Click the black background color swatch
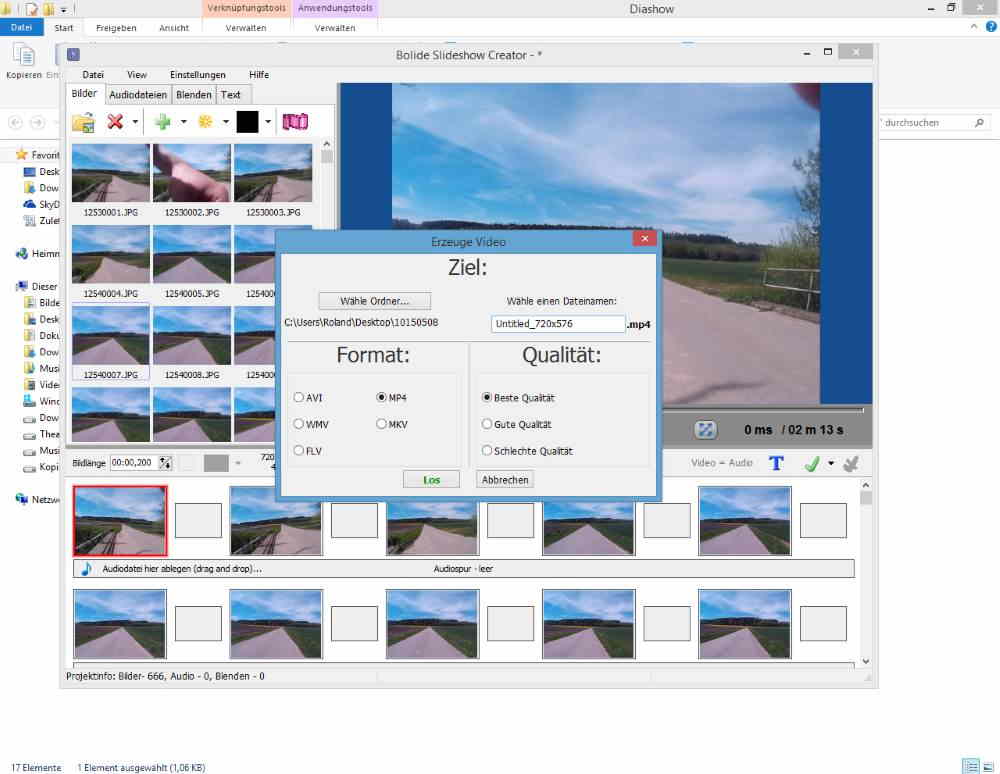Viewport: 1000px width, 774px height. [247, 122]
